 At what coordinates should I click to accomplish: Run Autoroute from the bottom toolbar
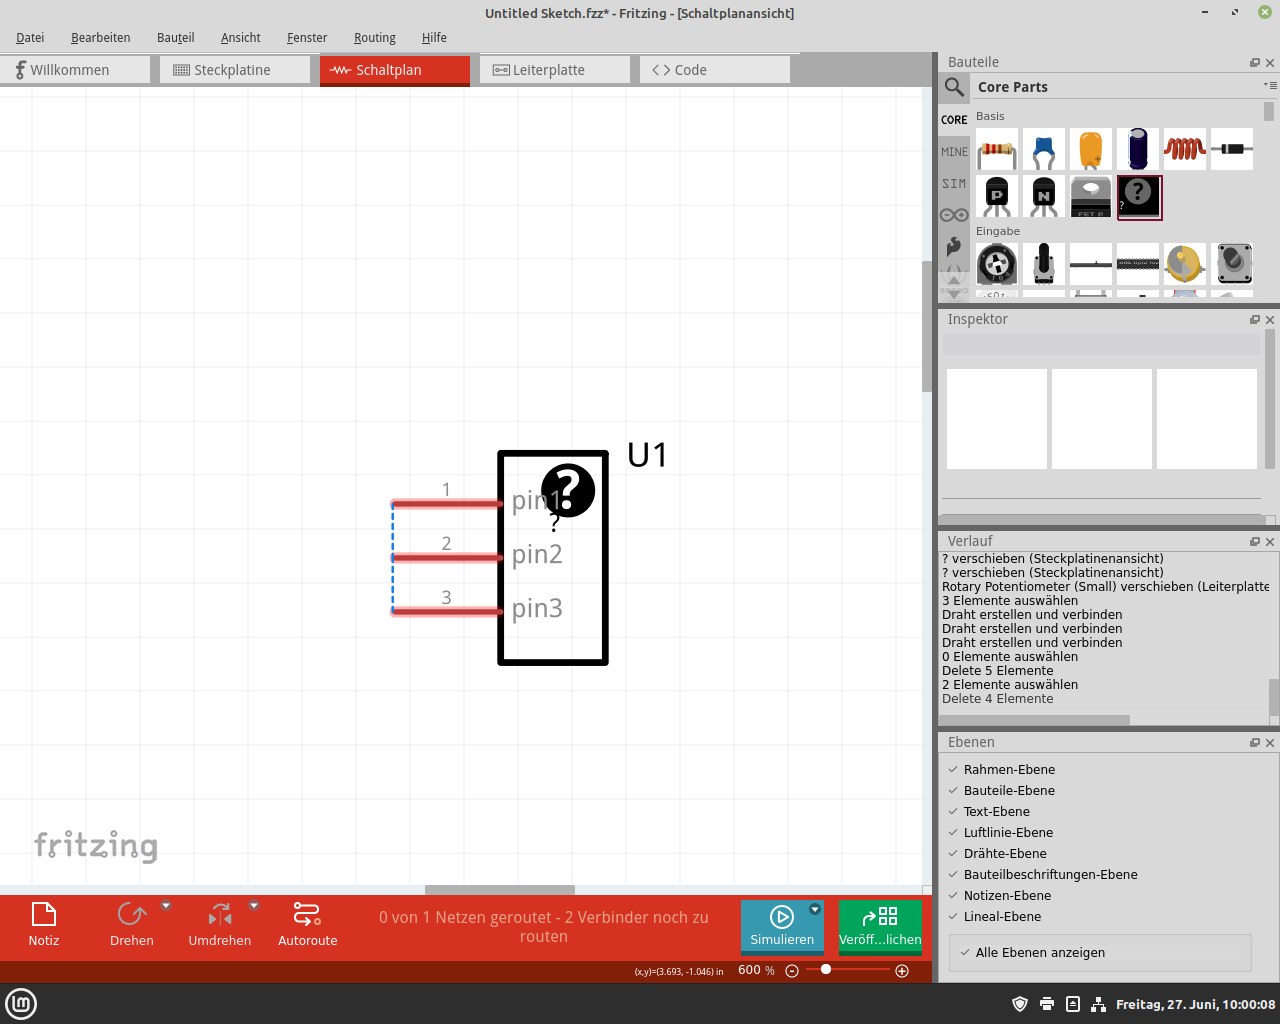point(308,925)
